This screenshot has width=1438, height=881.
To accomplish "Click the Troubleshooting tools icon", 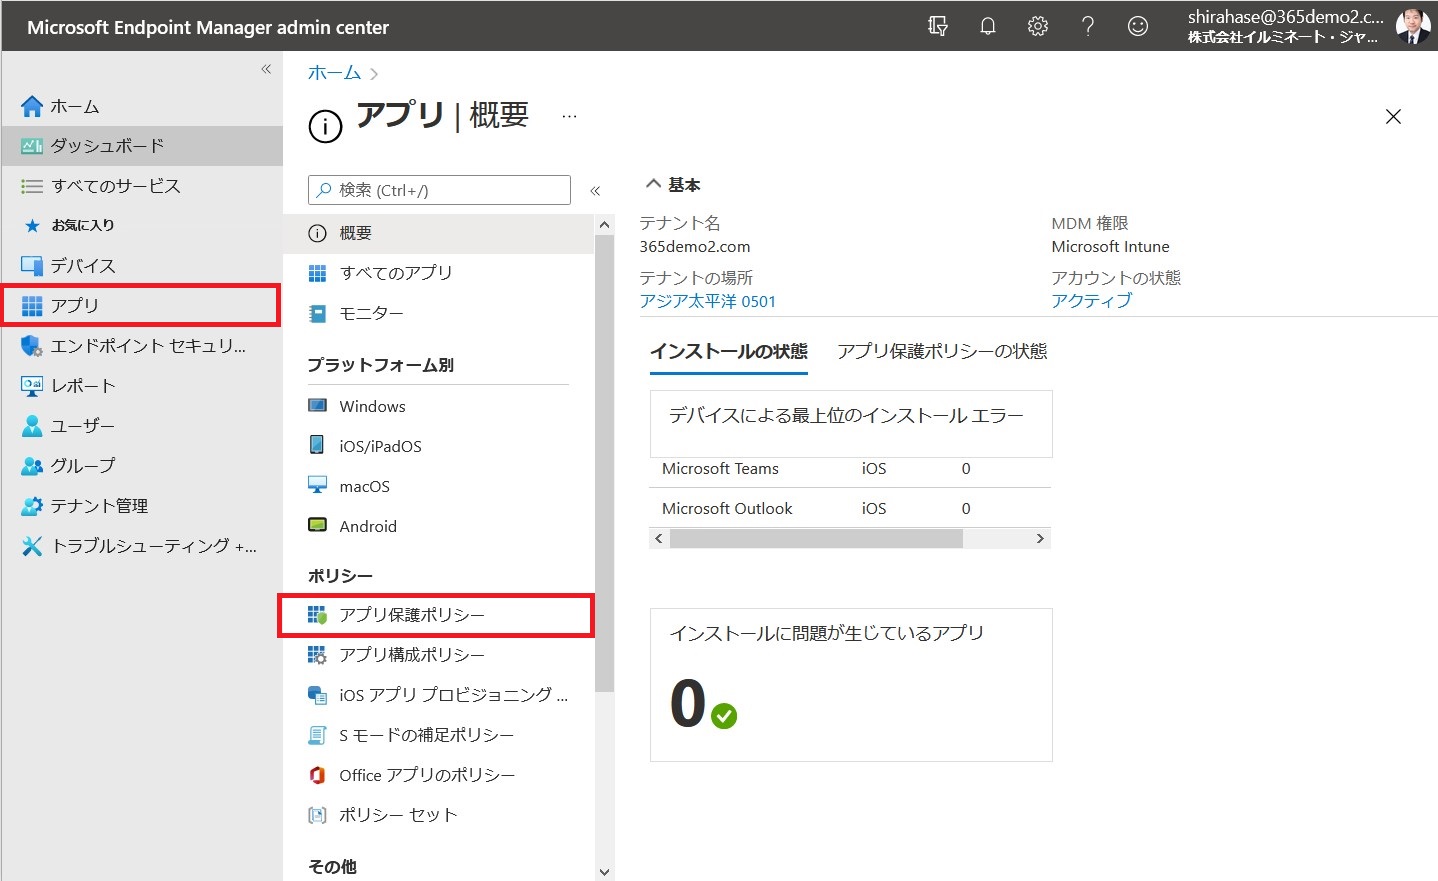I will [32, 546].
